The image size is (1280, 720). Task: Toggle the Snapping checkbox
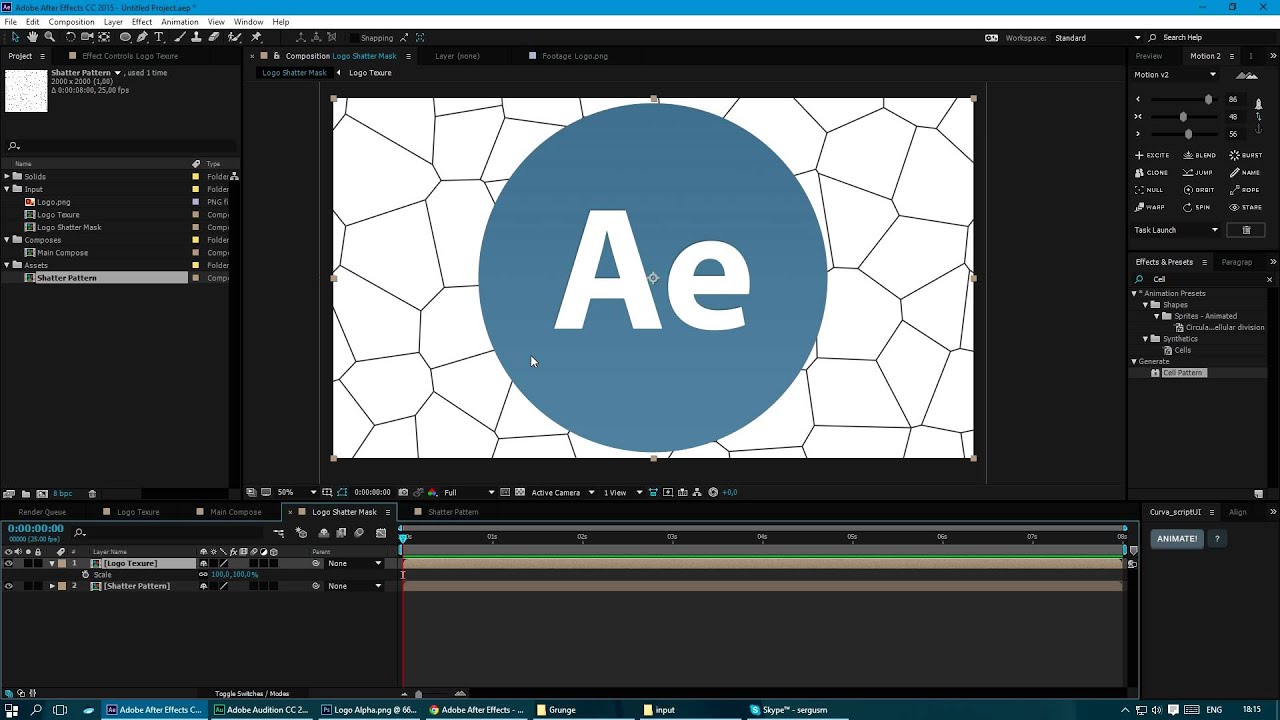355,38
